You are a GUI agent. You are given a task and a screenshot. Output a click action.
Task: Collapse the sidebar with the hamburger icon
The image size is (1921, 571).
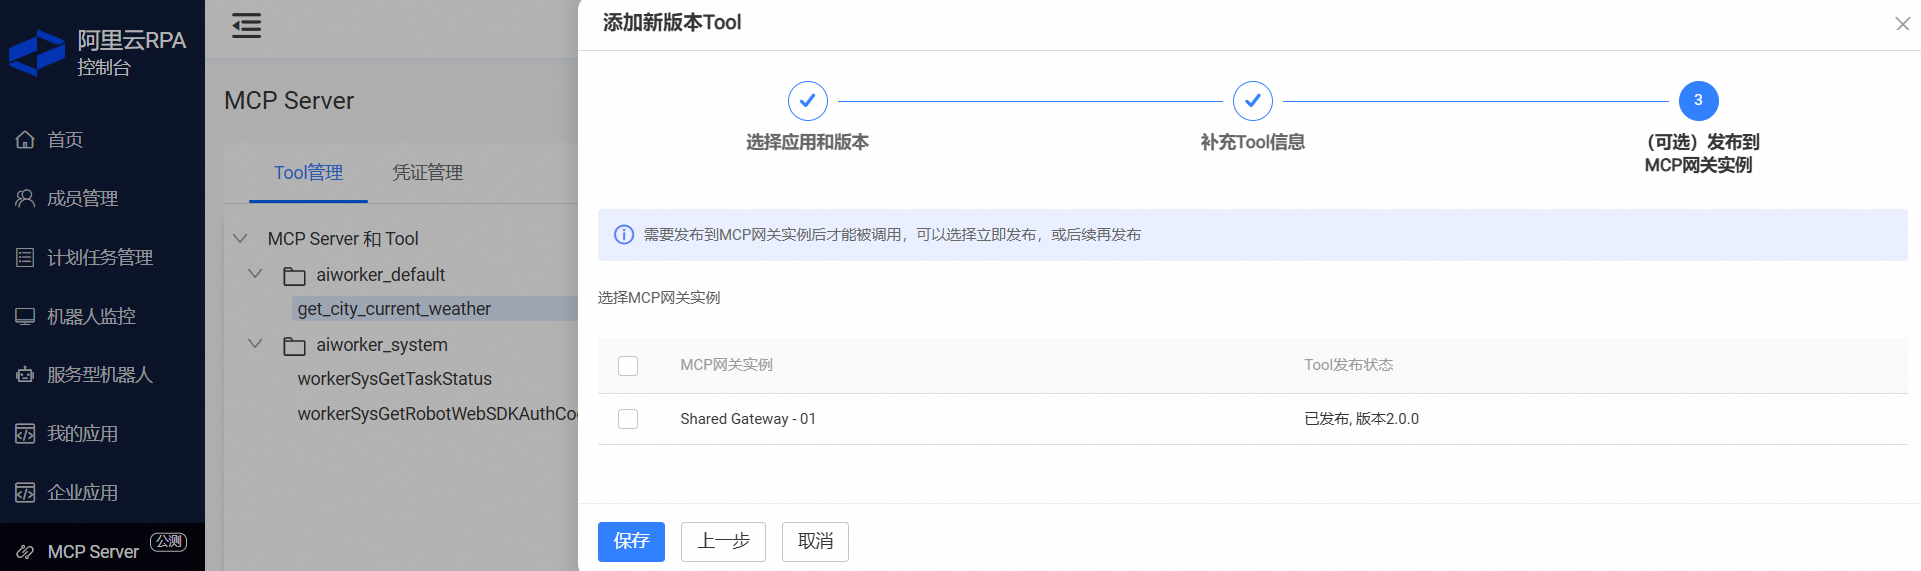pos(246,26)
